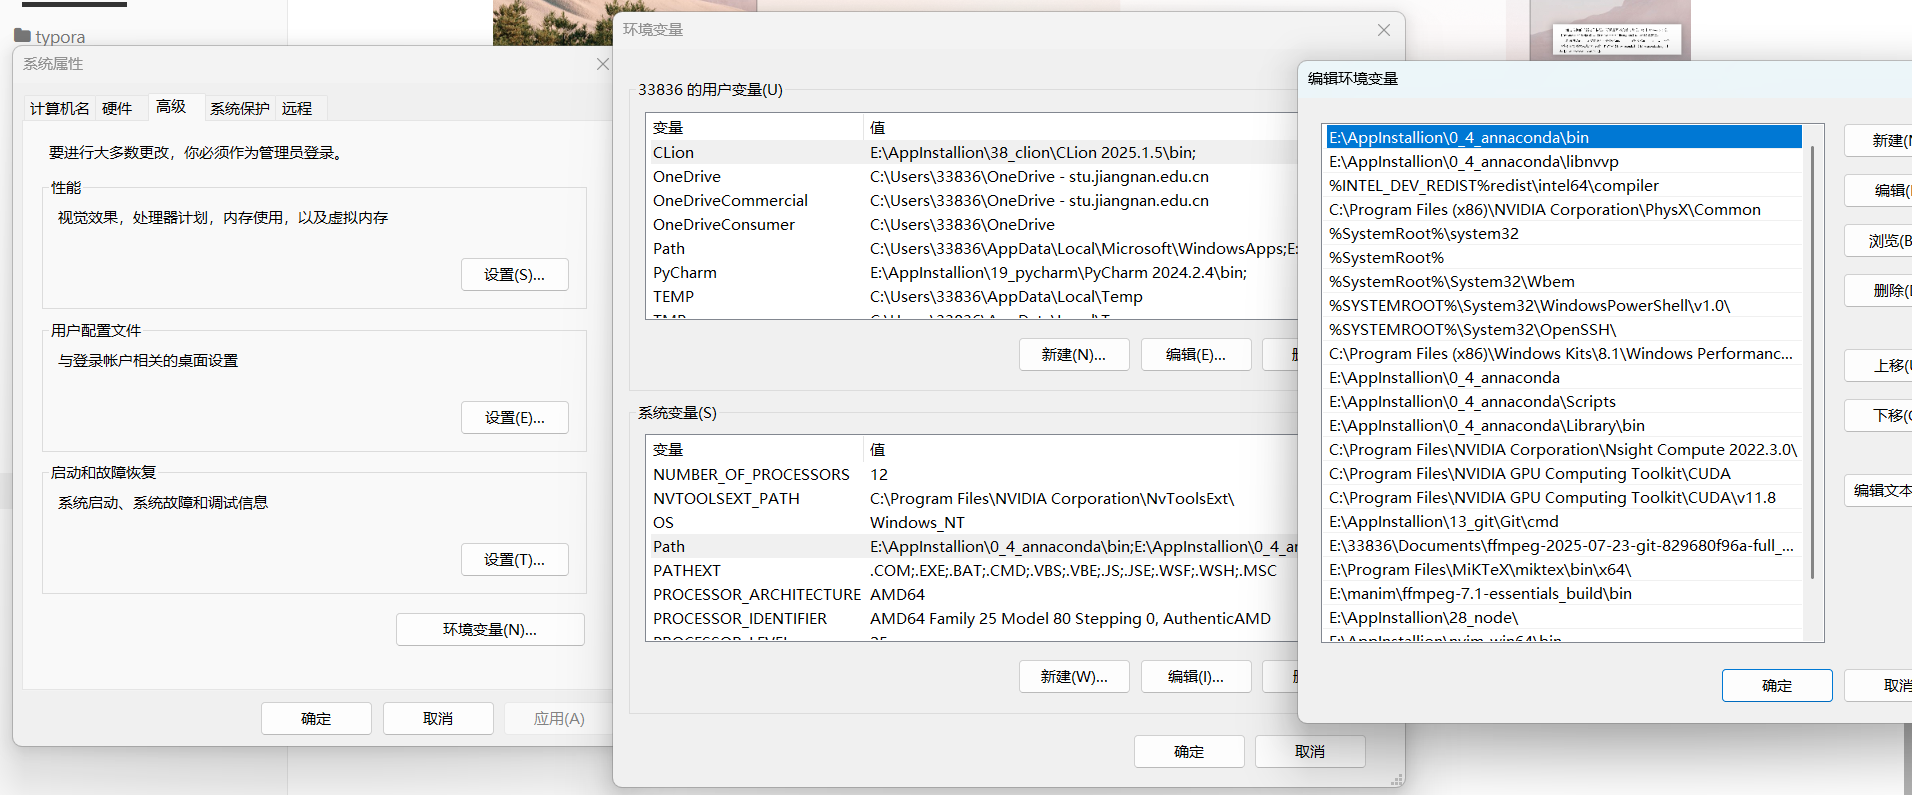Open performance 设置(S)... button
1912x795 pixels.
pos(515,274)
